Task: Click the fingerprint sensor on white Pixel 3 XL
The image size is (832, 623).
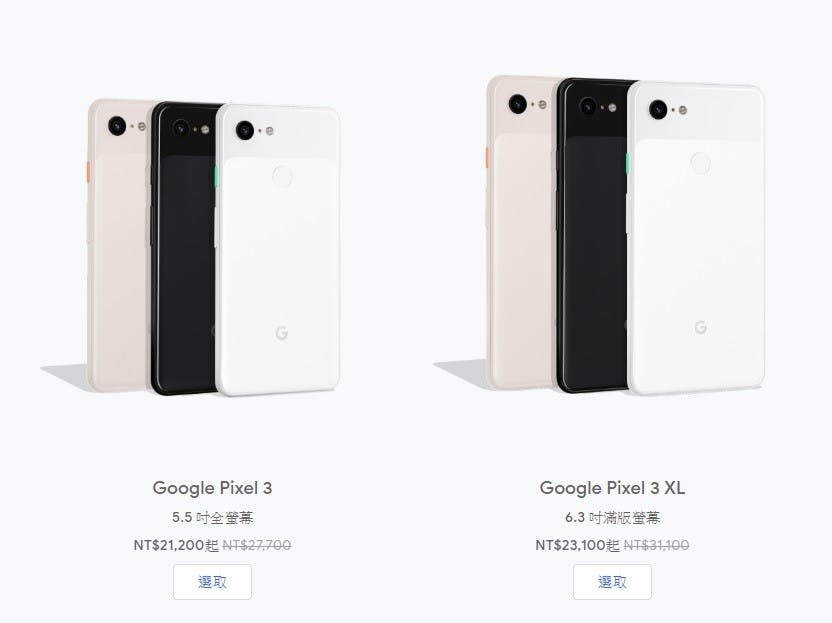Action: click(700, 163)
